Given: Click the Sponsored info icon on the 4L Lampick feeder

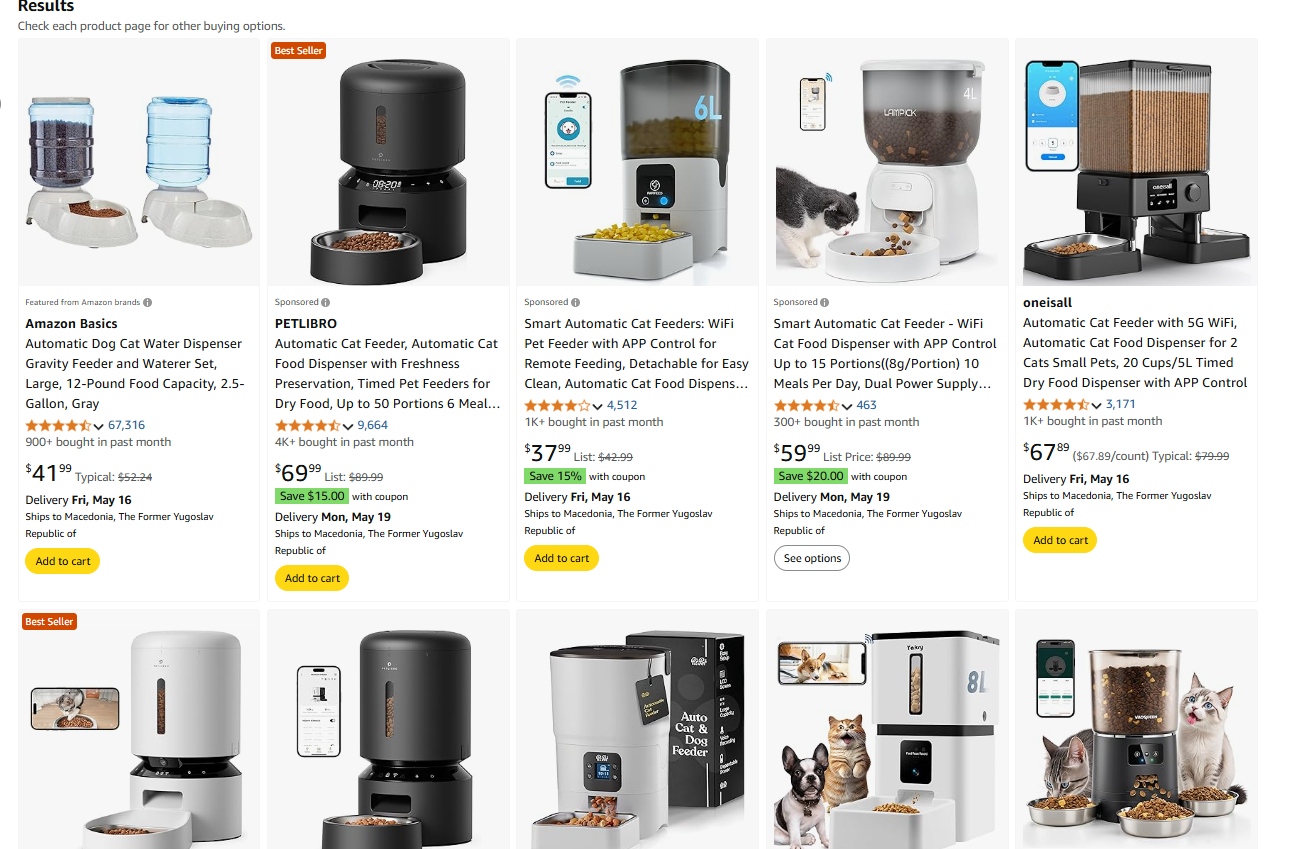Looking at the screenshot, I should [824, 302].
